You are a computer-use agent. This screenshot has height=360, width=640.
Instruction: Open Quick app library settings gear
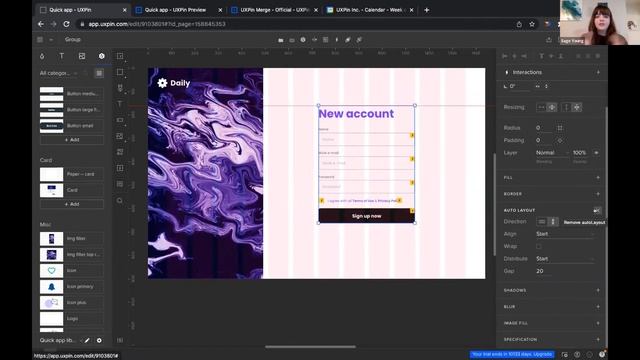(99, 340)
